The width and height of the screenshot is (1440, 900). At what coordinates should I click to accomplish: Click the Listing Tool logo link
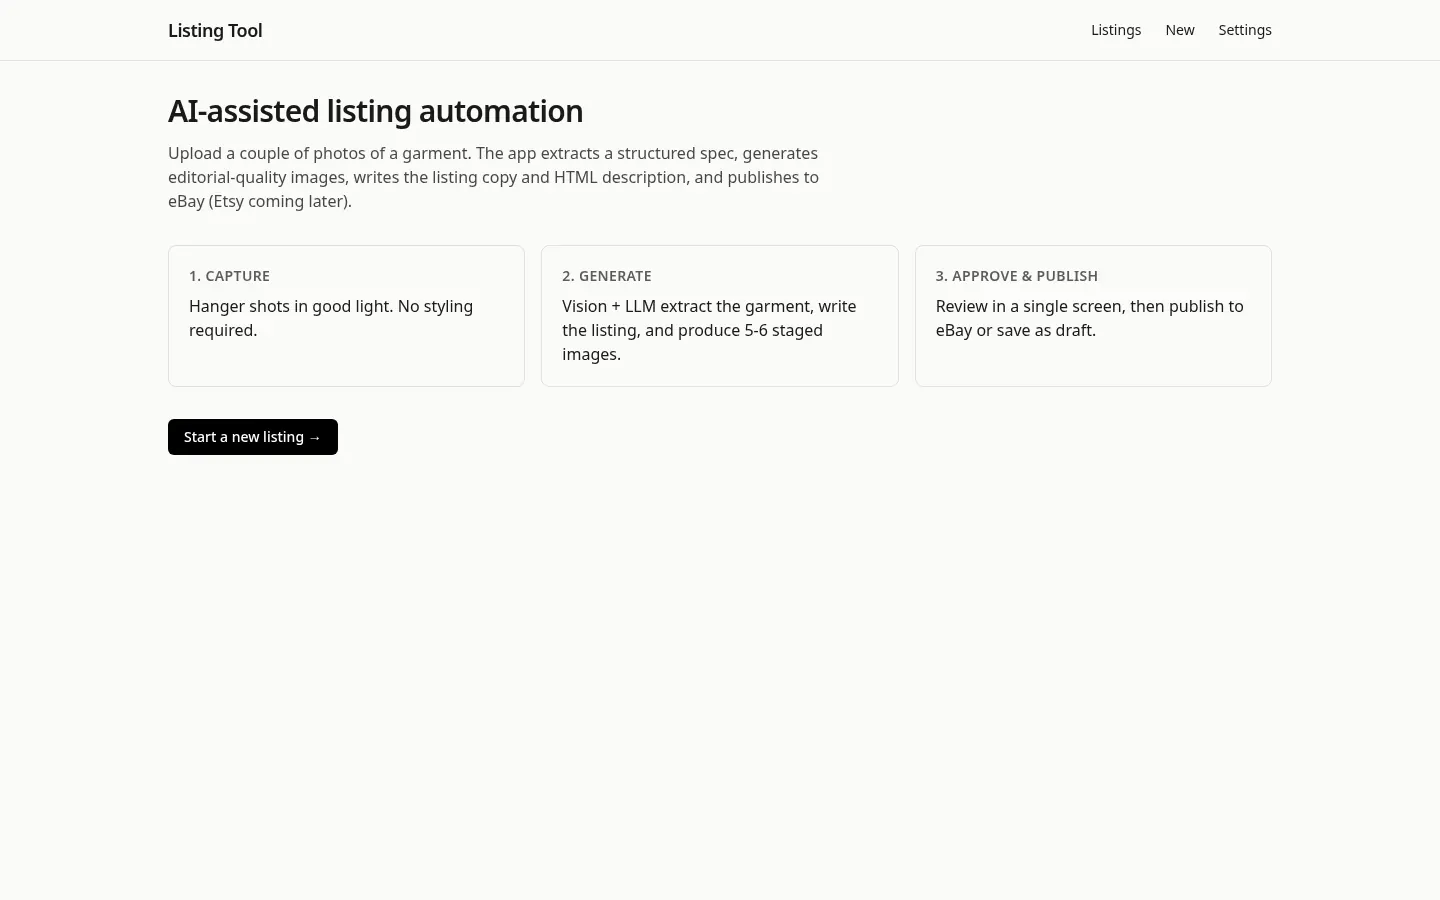tap(215, 30)
